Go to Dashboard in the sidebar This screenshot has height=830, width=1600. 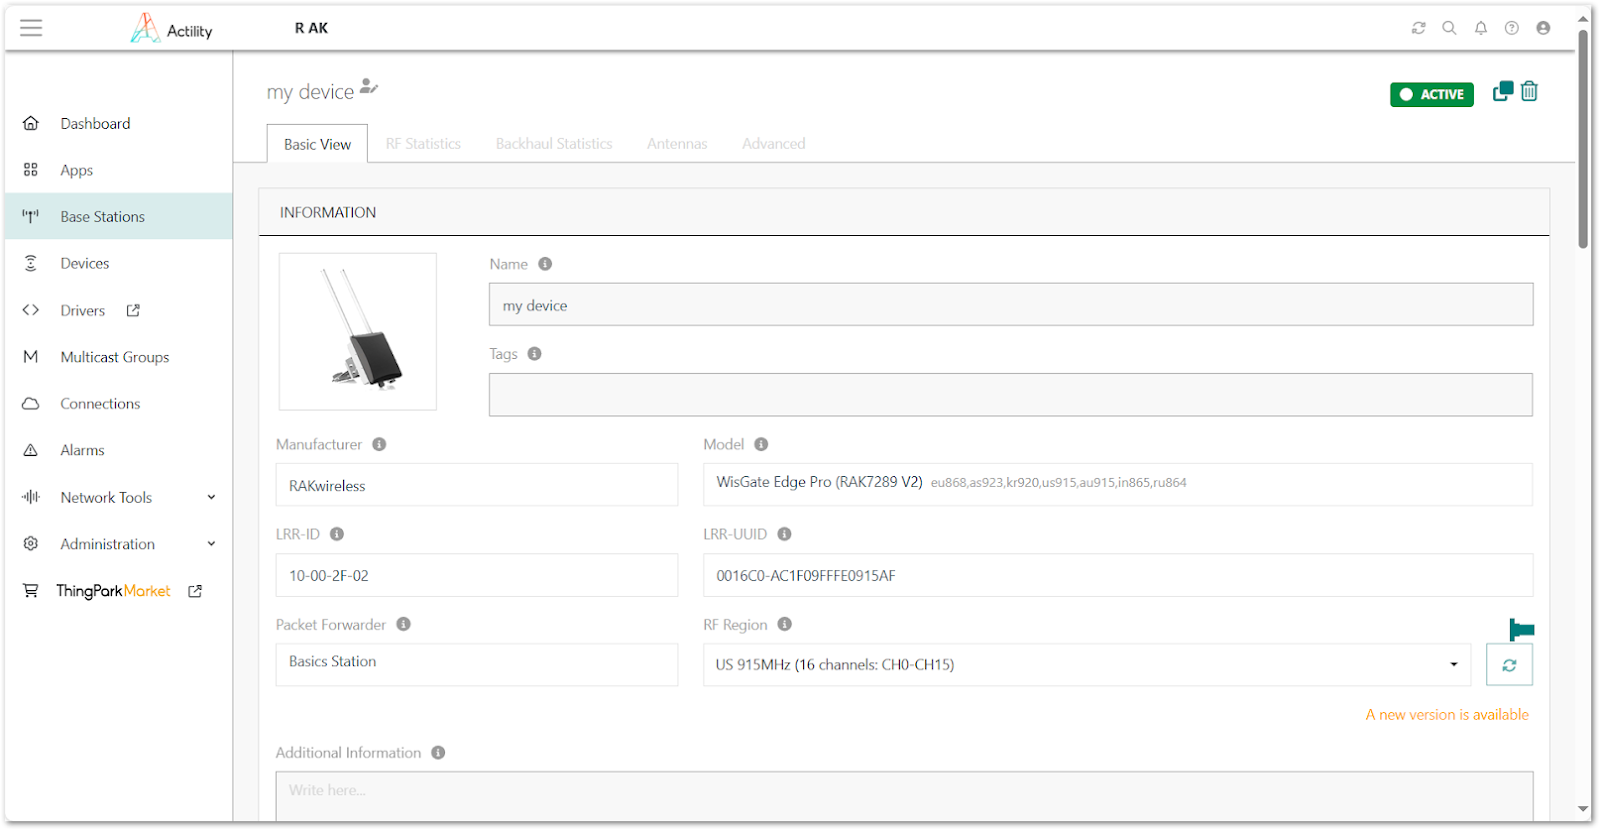click(x=95, y=123)
